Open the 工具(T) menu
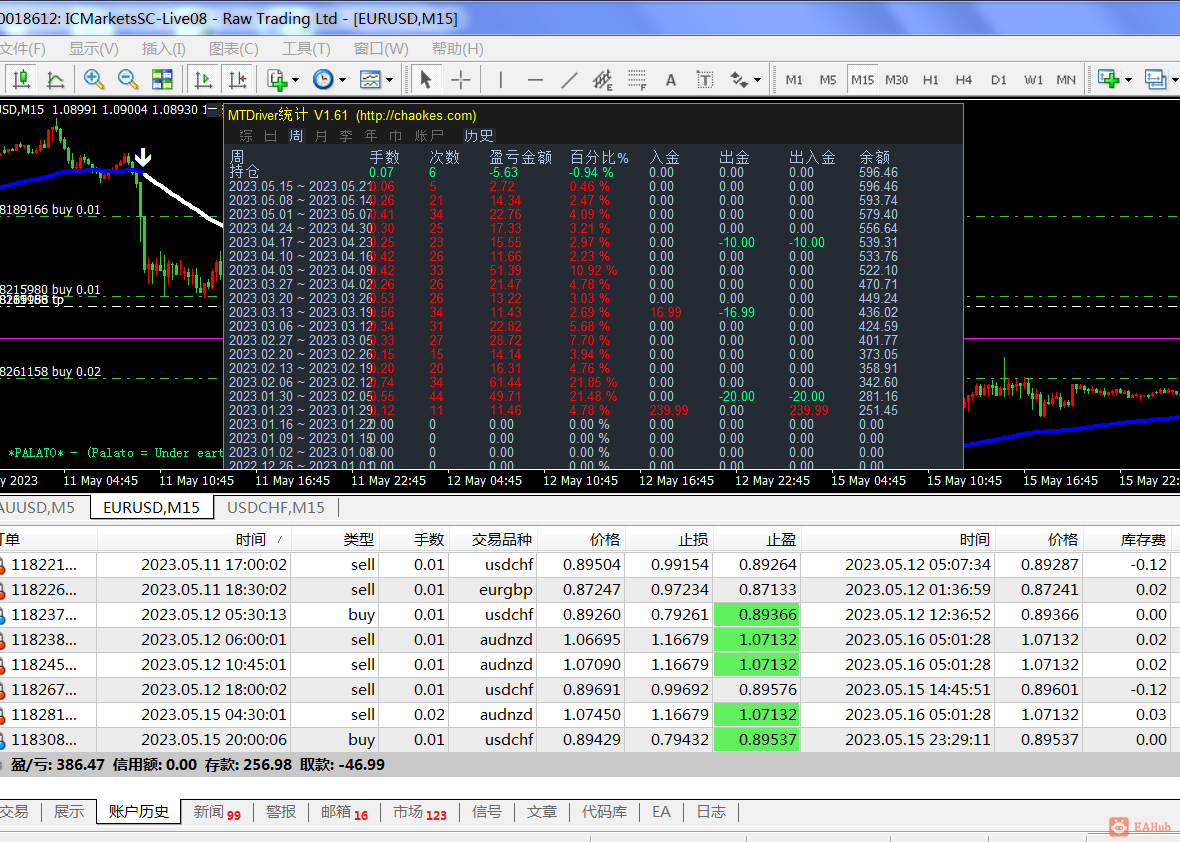Viewport: 1180px width, 842px height. 306,48
